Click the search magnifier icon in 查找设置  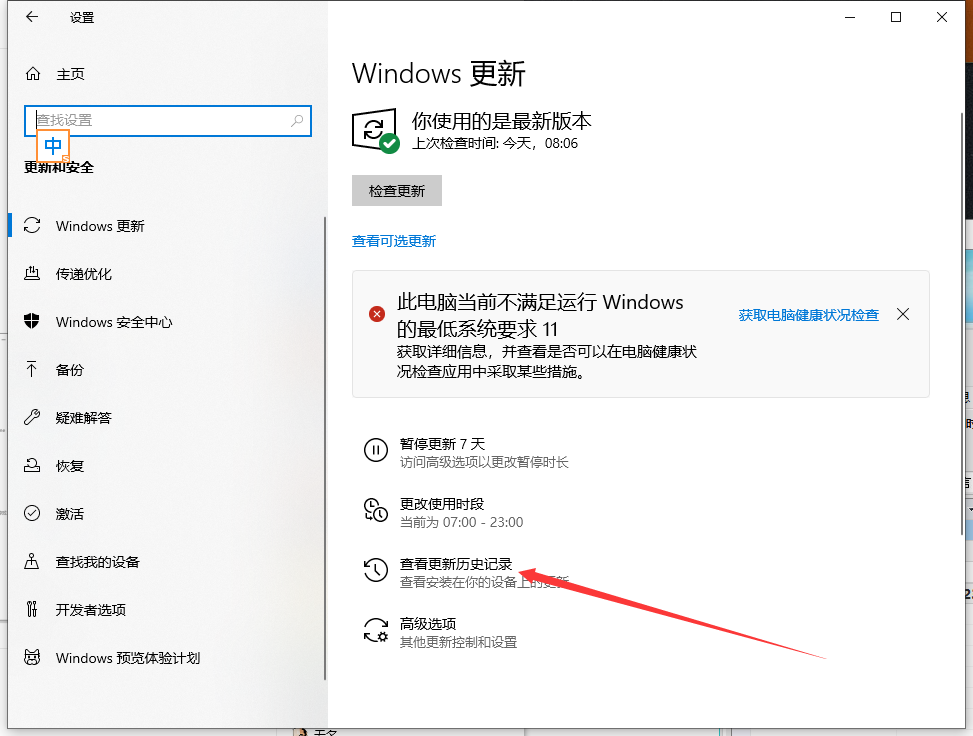tap(297, 120)
